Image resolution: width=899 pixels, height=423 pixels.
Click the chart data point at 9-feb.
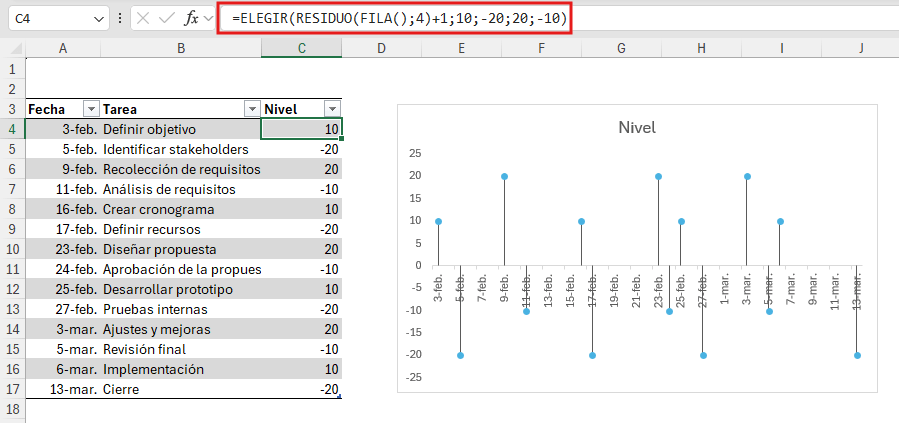click(x=504, y=177)
